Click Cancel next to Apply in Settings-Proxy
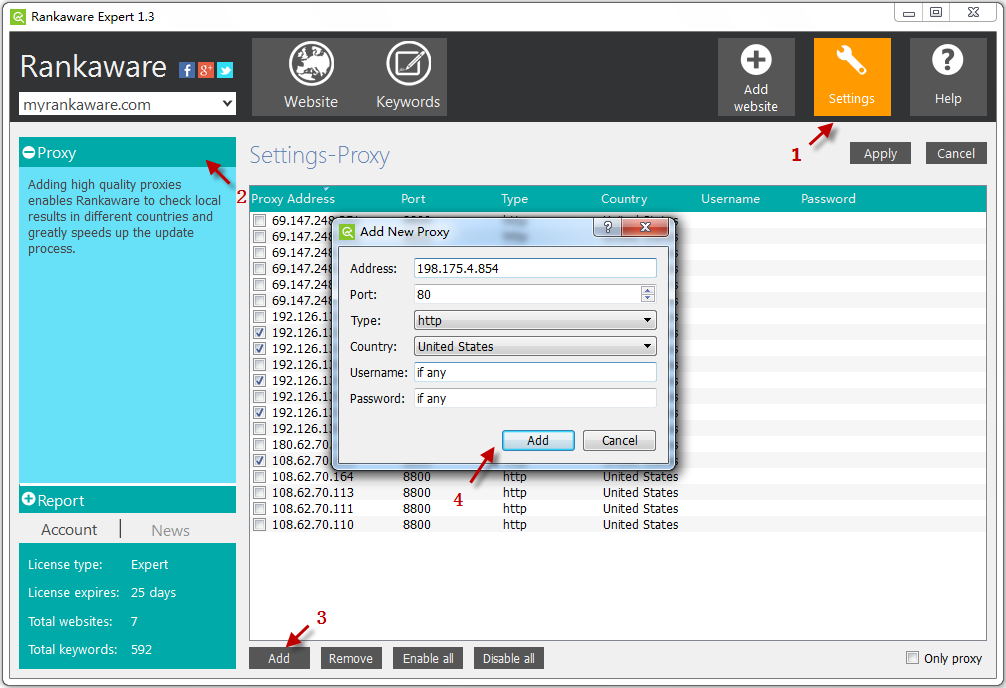The height and width of the screenshot is (688, 1006). click(956, 153)
